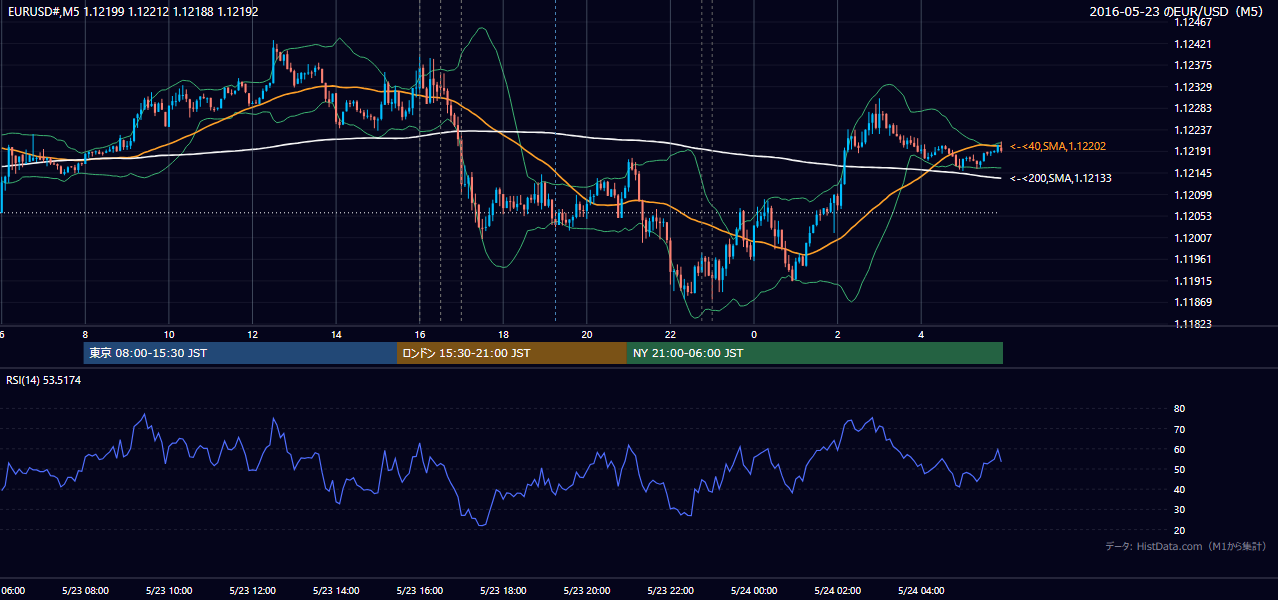
Task: Click RSI scale level 50
Action: pyautogui.click(x=1179, y=469)
